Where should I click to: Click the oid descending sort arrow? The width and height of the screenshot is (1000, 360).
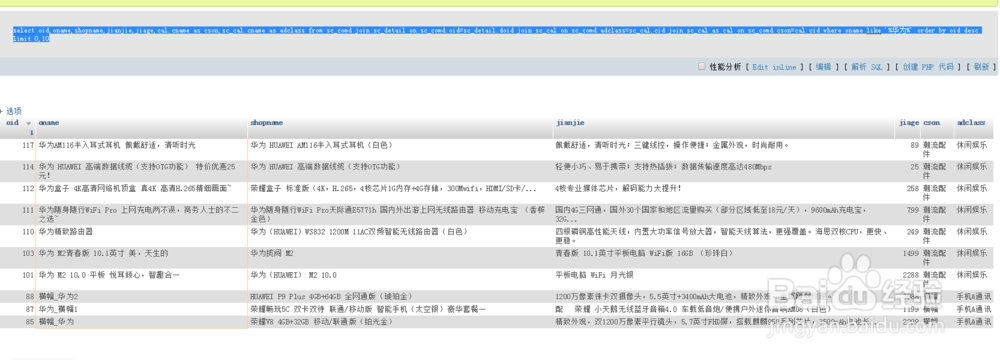[29, 123]
